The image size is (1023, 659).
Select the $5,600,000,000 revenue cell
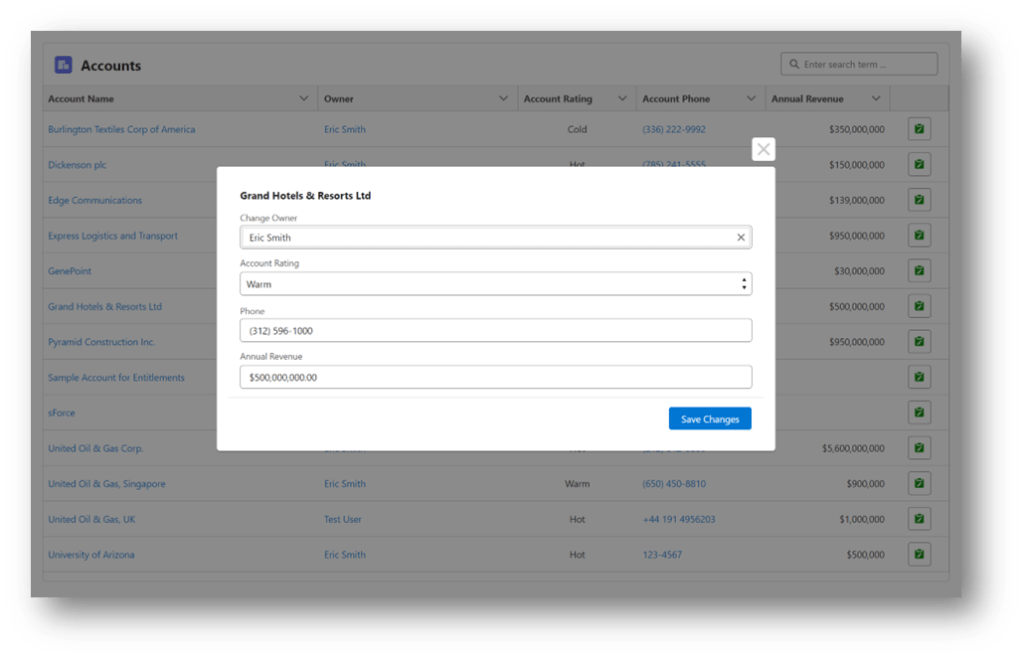(x=853, y=448)
